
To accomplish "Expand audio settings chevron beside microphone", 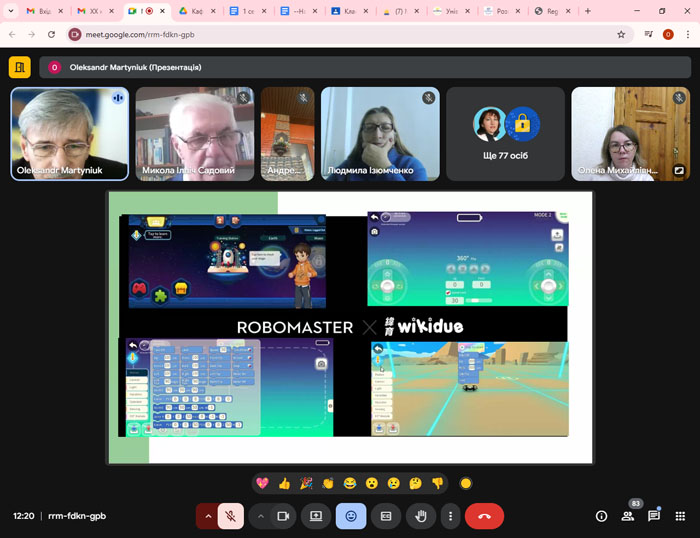I will tap(208, 516).
